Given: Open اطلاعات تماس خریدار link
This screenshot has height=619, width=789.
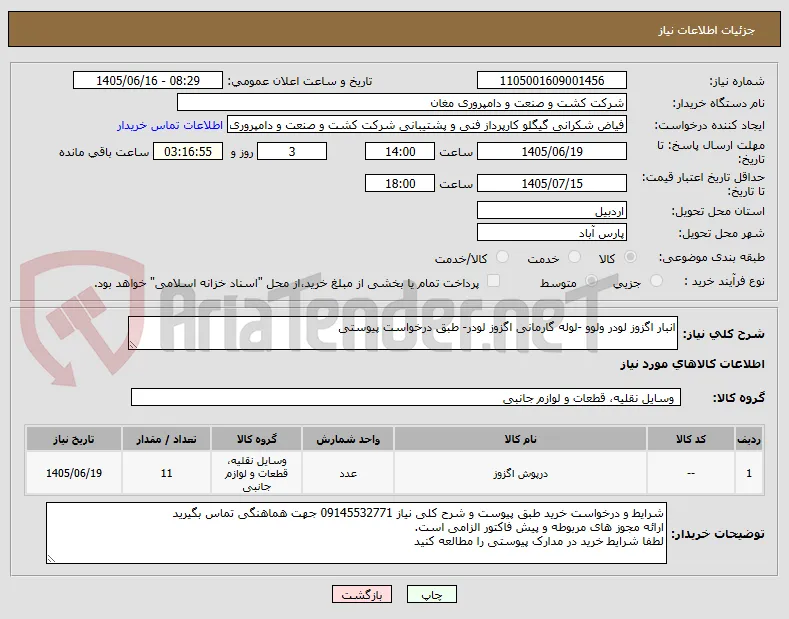Looking at the screenshot, I should [x=170, y=125].
